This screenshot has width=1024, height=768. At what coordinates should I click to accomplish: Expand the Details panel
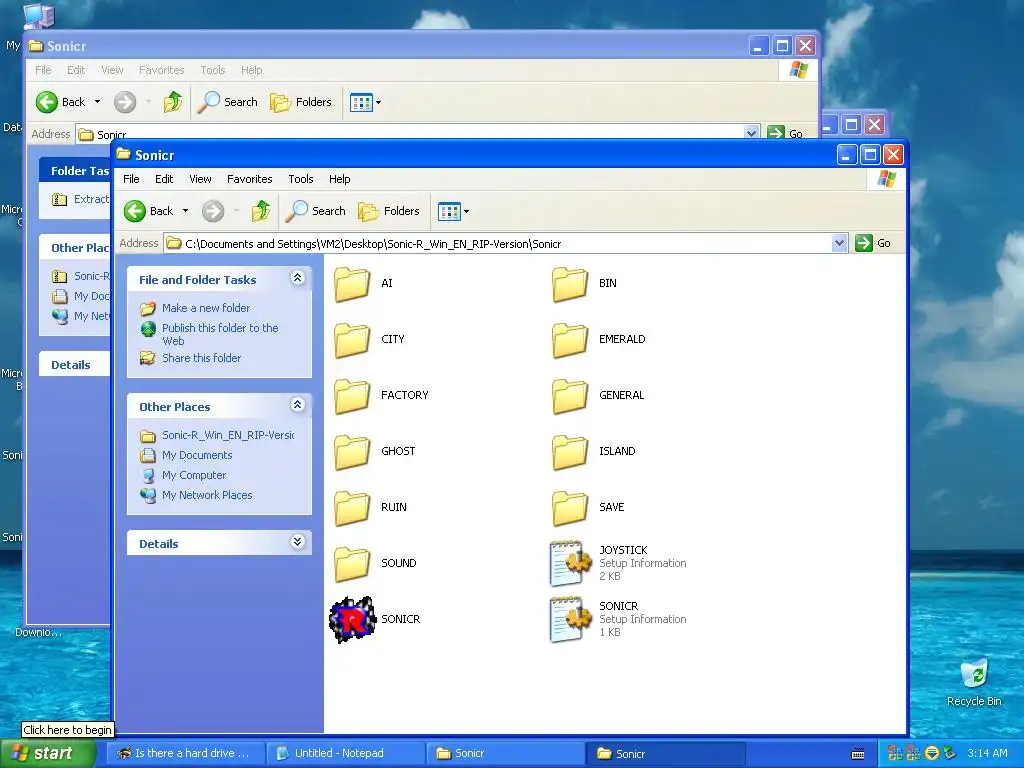tap(297, 542)
